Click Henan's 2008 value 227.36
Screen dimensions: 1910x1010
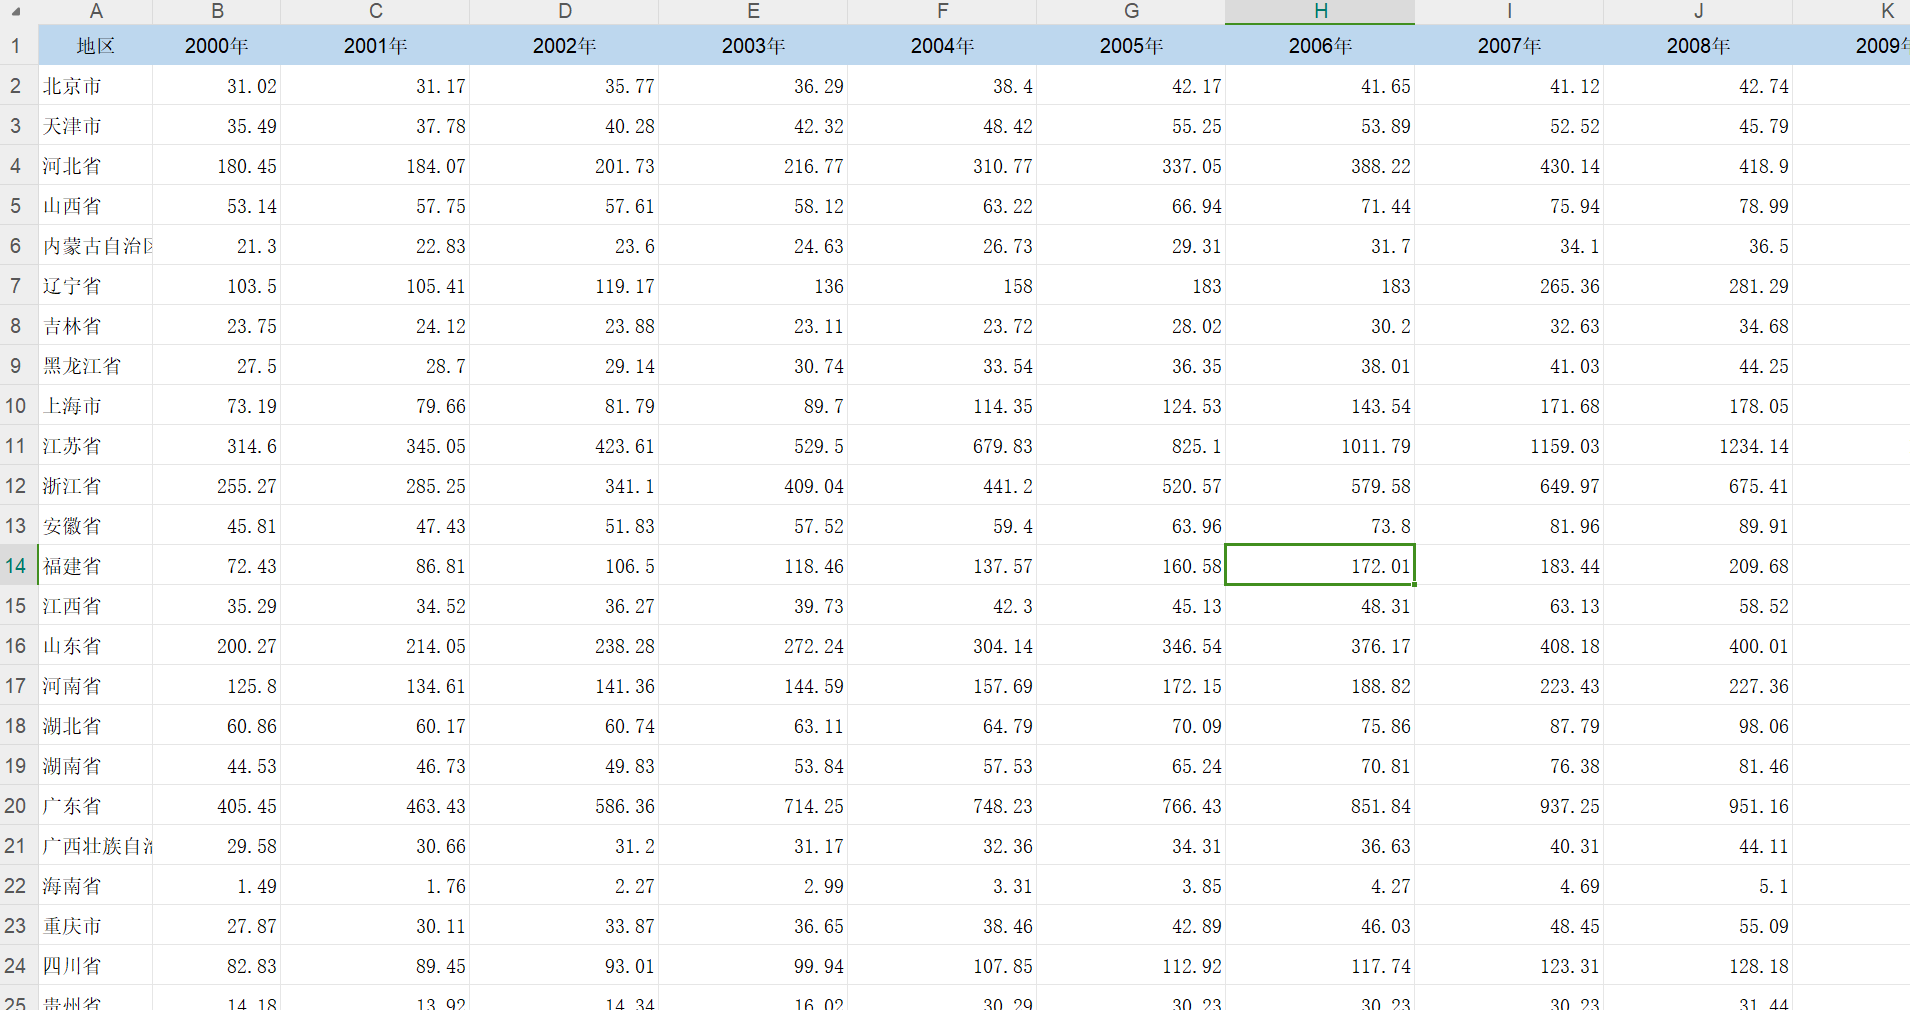tap(1699, 686)
